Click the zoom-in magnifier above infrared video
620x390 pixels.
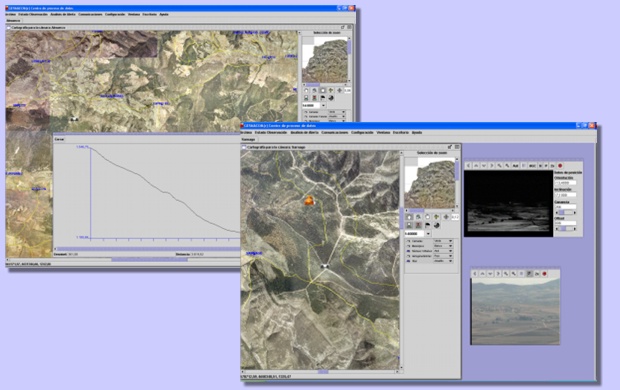click(x=499, y=166)
